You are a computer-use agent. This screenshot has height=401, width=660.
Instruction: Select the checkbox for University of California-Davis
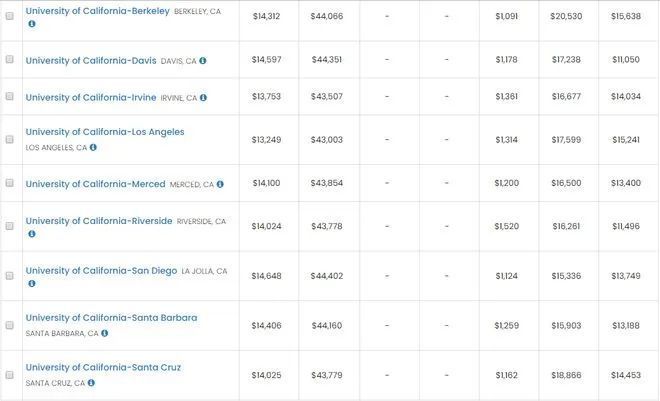(x=9, y=59)
